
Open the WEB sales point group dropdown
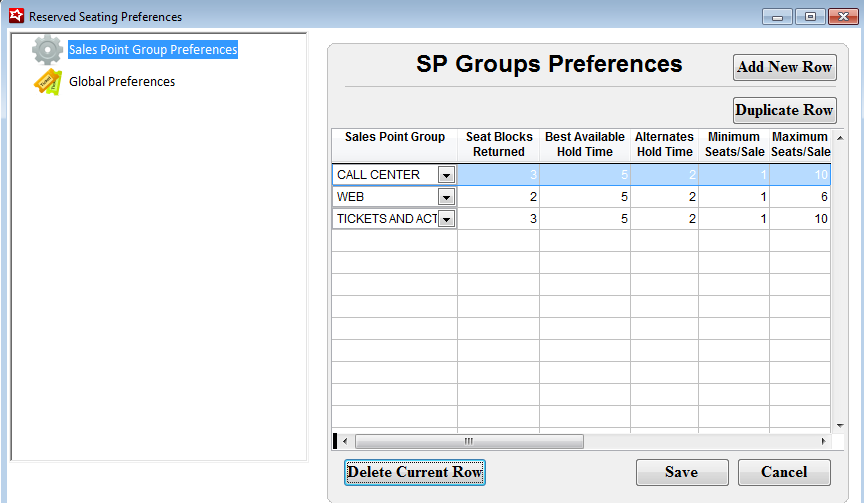tap(446, 197)
